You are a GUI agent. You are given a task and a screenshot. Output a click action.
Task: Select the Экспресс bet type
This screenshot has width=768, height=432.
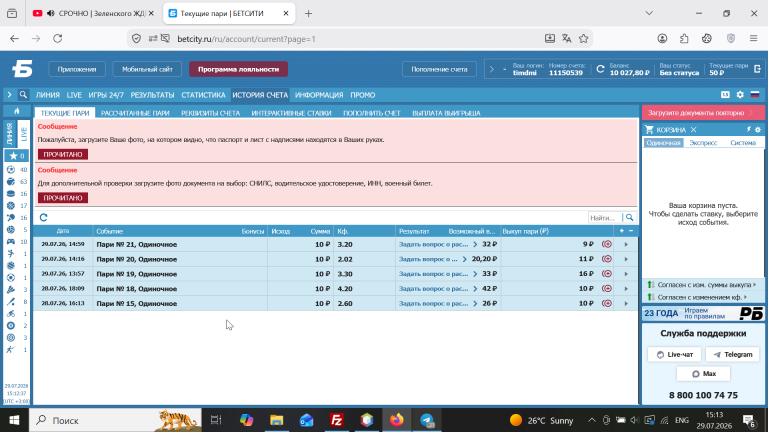pyautogui.click(x=703, y=143)
